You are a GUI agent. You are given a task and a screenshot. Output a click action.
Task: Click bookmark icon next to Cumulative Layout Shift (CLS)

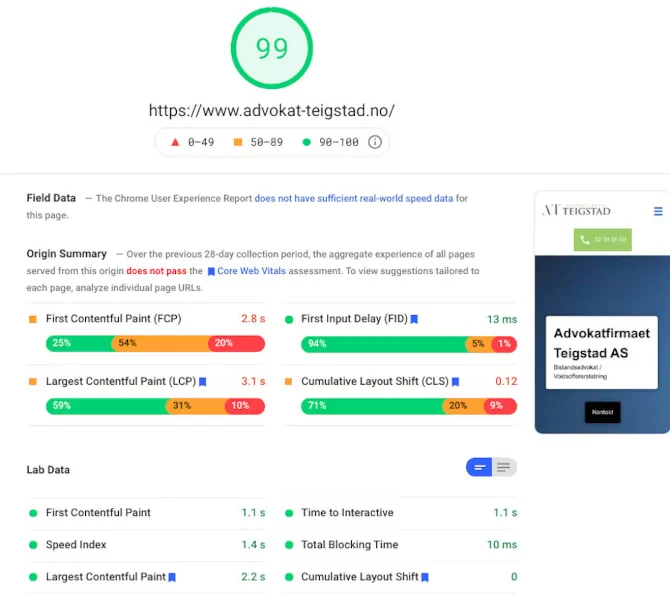point(455,382)
